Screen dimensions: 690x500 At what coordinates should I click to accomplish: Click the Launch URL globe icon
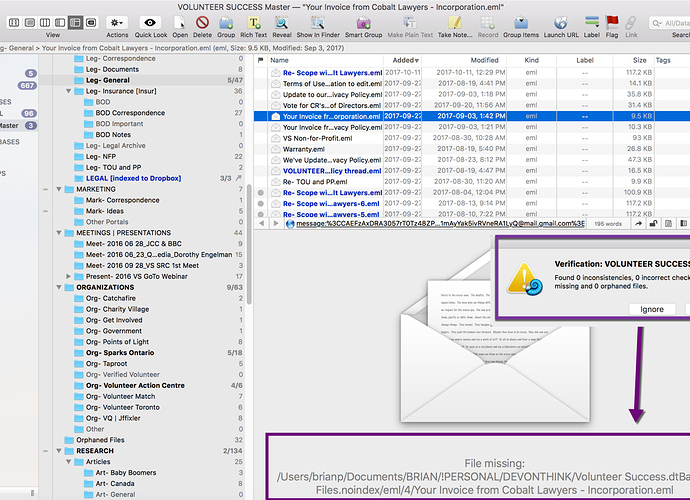coord(561,22)
